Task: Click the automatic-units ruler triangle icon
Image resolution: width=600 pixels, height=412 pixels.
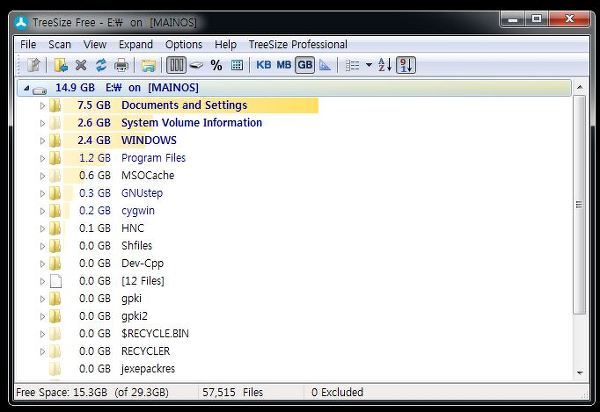Action: tap(325, 65)
